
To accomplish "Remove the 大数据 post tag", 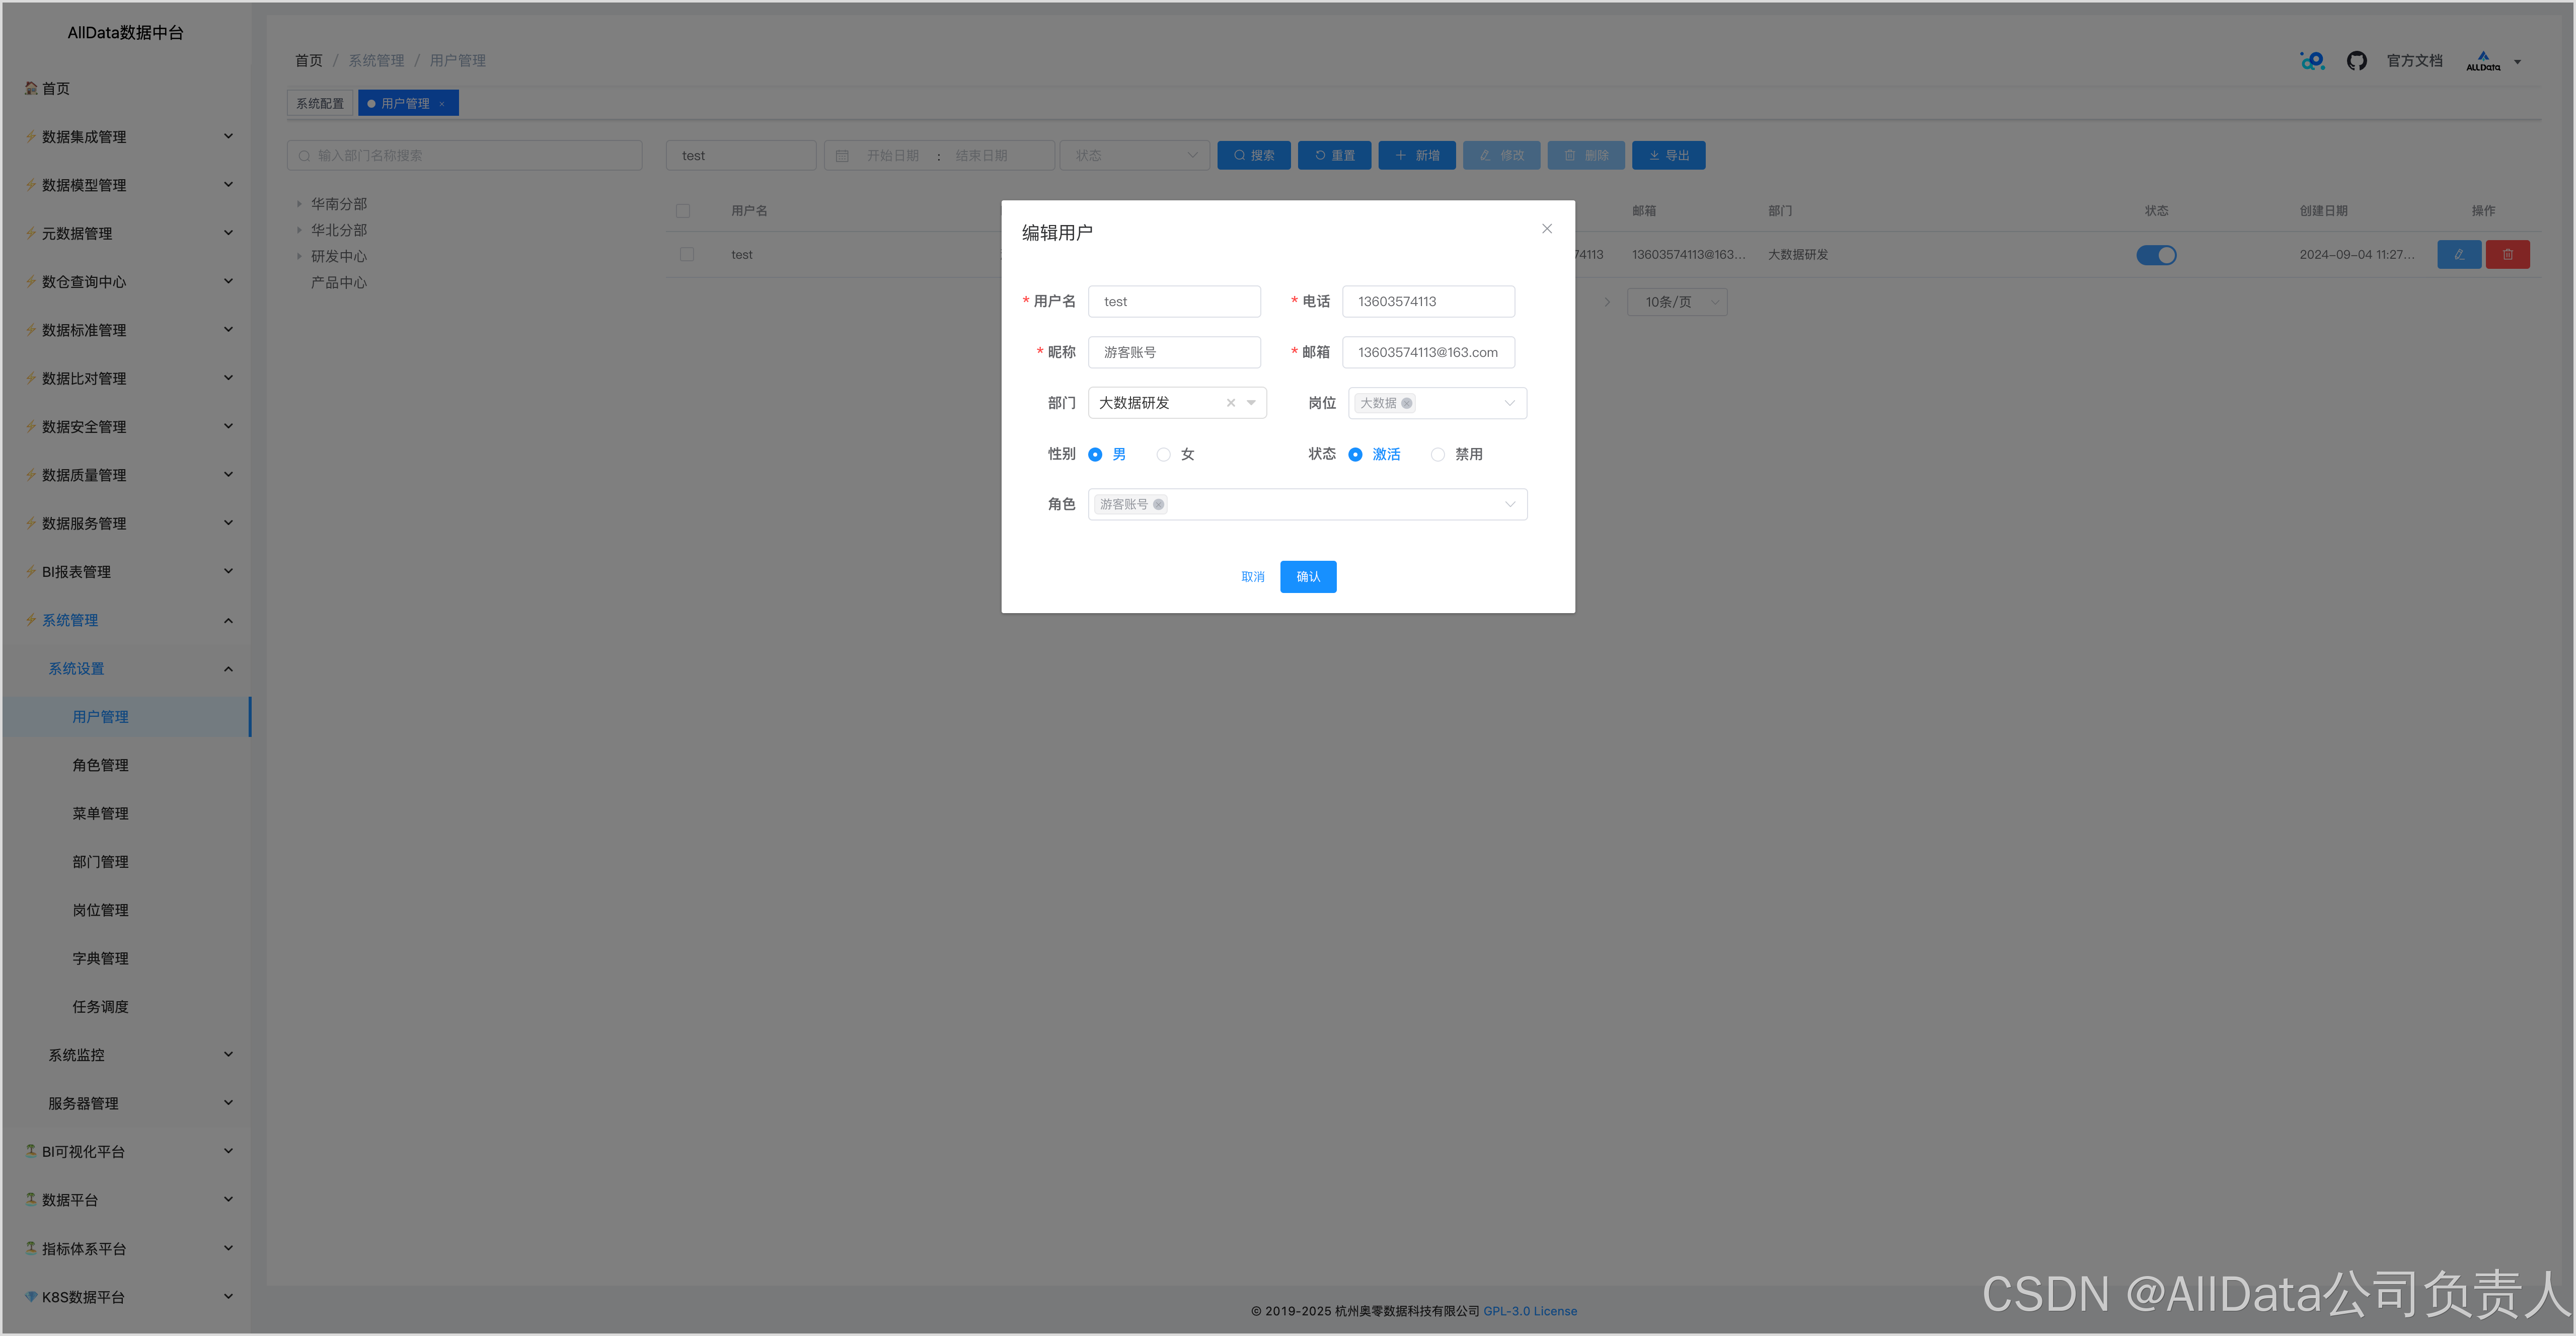I will pos(1406,403).
